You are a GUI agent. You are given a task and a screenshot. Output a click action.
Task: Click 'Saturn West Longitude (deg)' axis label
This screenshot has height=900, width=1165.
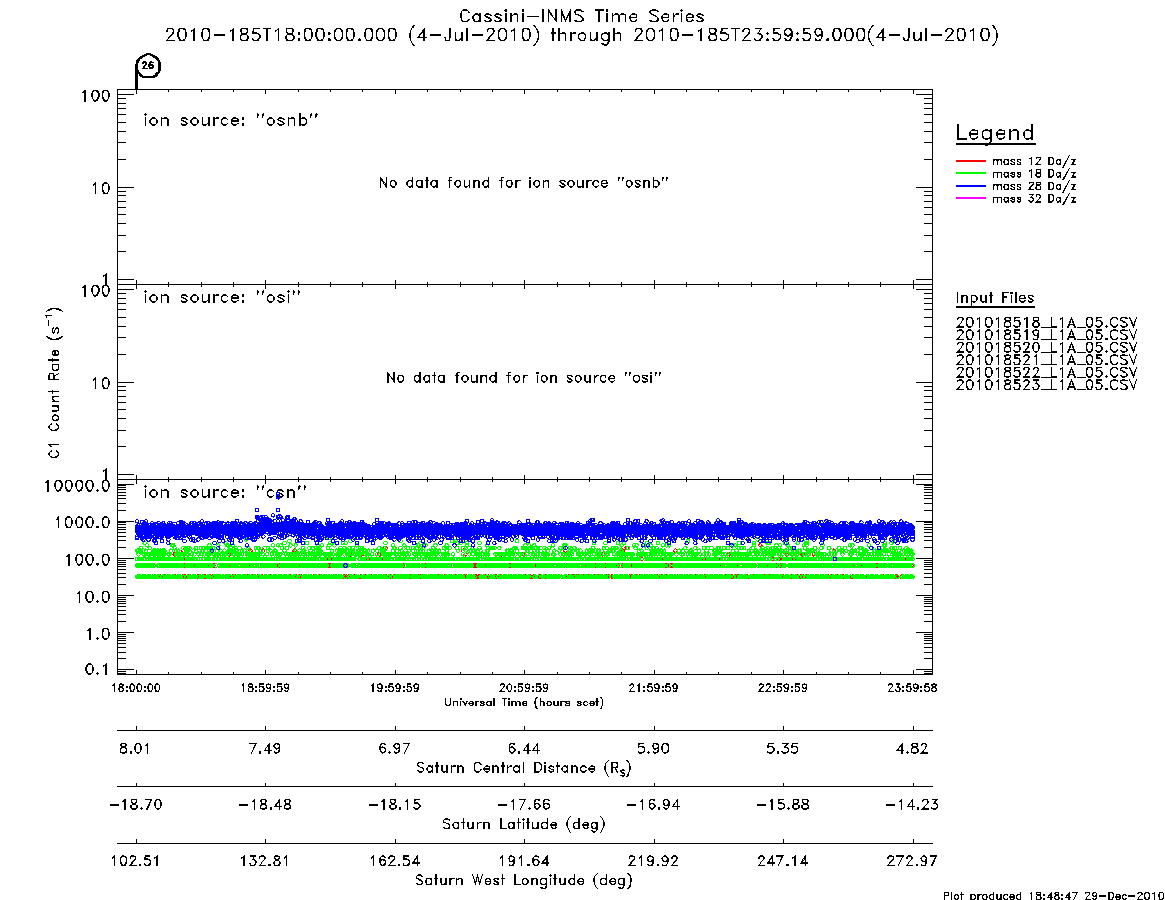[524, 881]
